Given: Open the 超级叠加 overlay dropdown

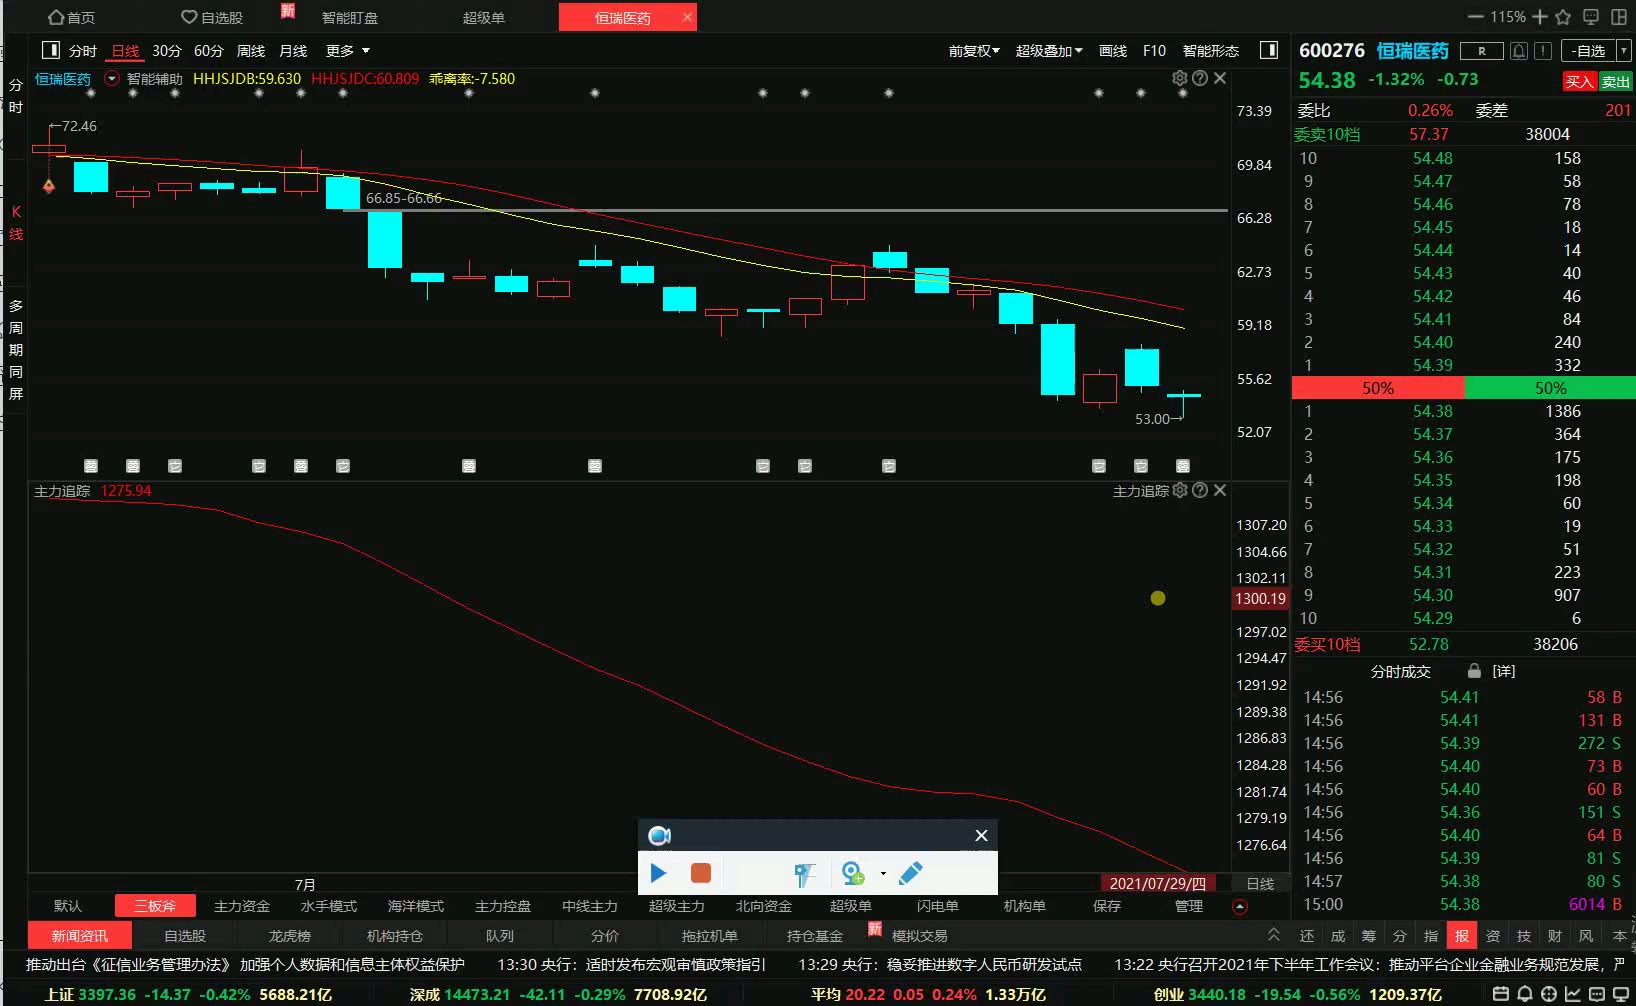Looking at the screenshot, I should point(1049,51).
